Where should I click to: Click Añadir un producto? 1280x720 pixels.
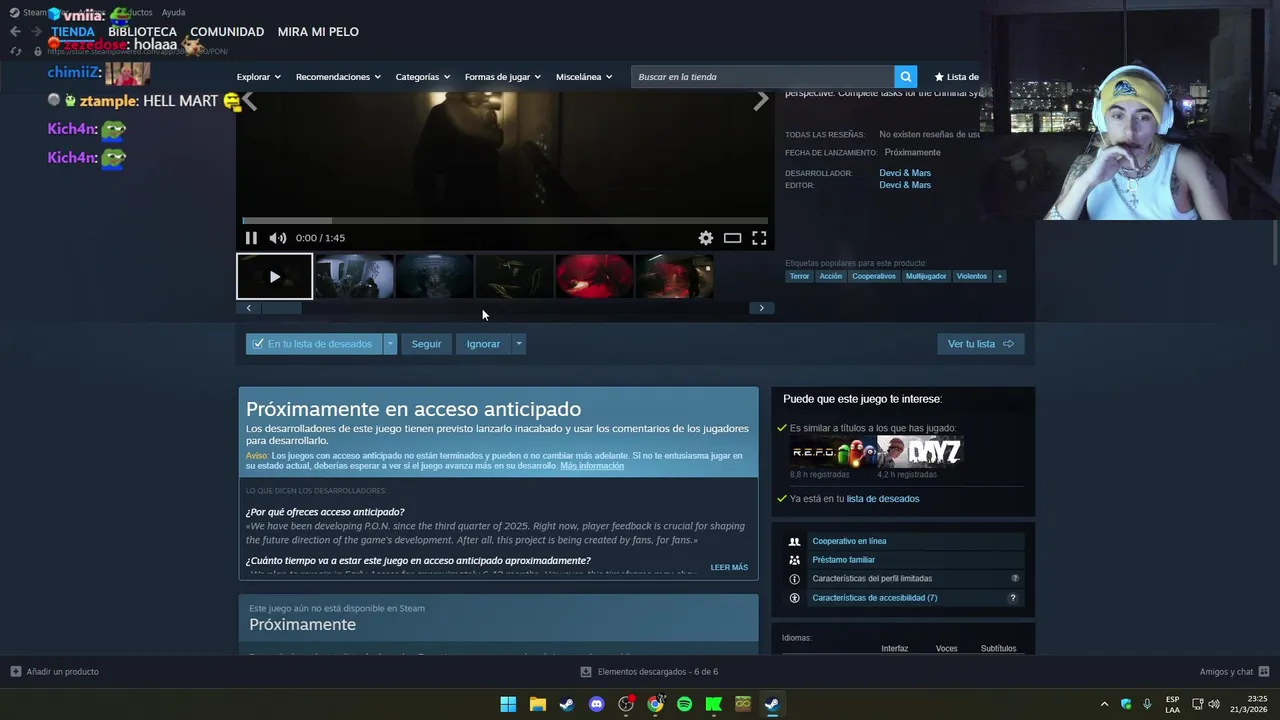[55, 672]
